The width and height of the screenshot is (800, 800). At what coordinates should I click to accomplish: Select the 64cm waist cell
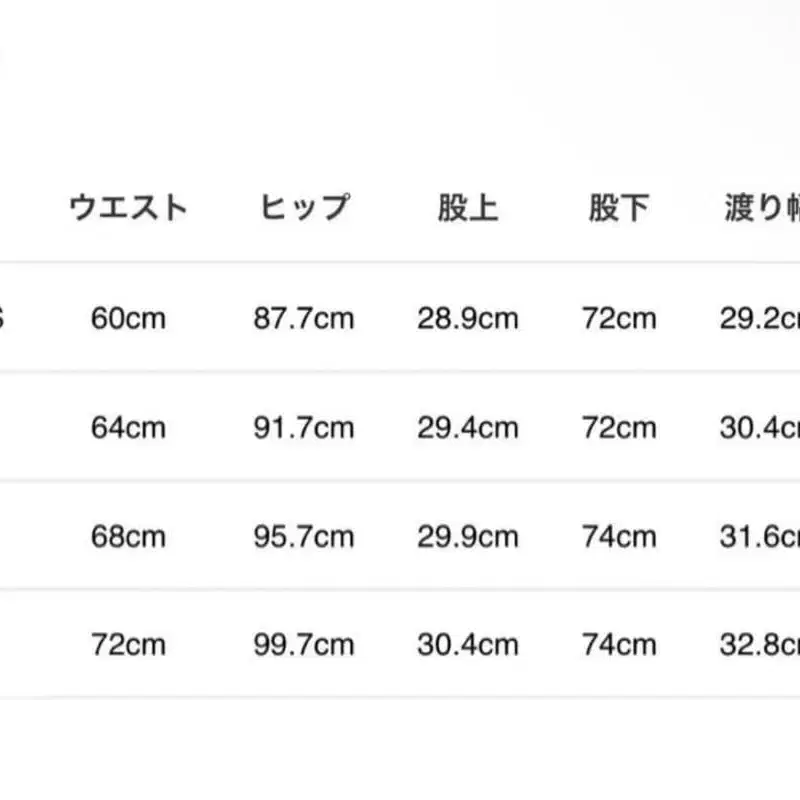[x=128, y=428]
